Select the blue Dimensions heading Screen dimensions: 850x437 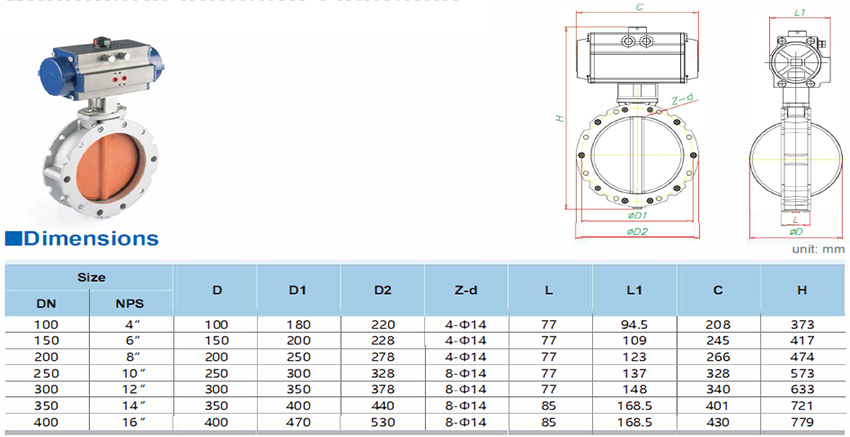click(x=82, y=238)
